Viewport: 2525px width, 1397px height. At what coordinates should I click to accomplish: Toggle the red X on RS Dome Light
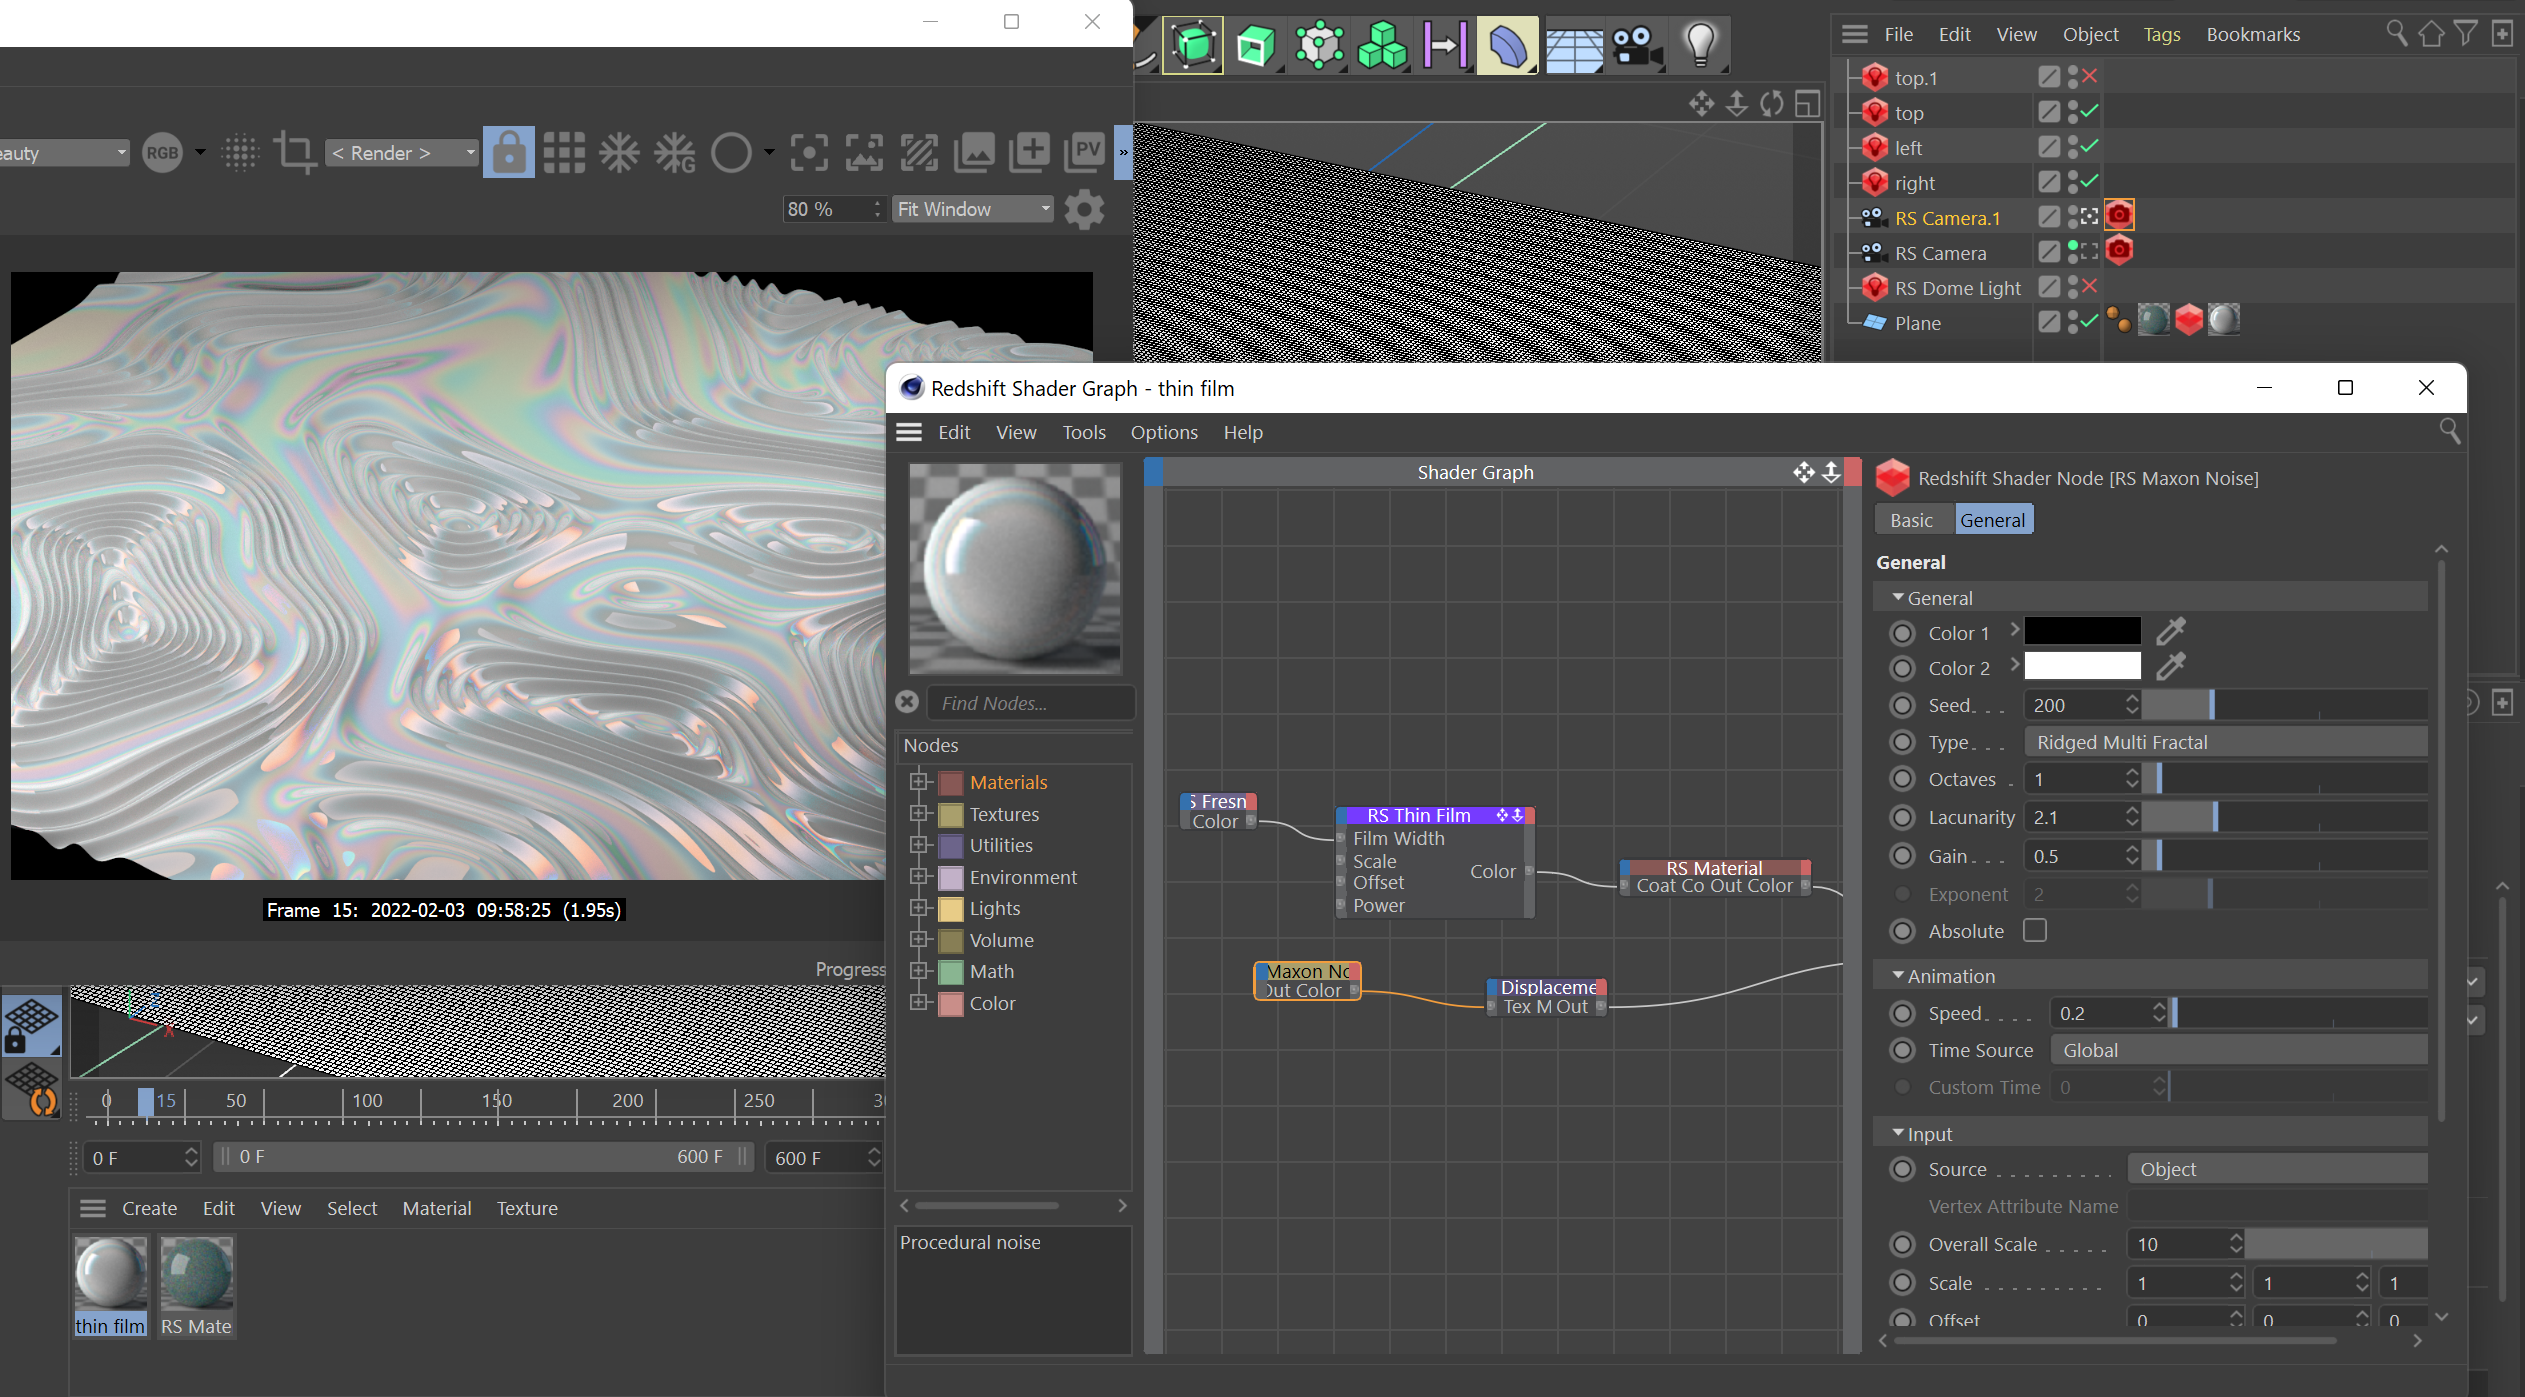pos(2089,287)
